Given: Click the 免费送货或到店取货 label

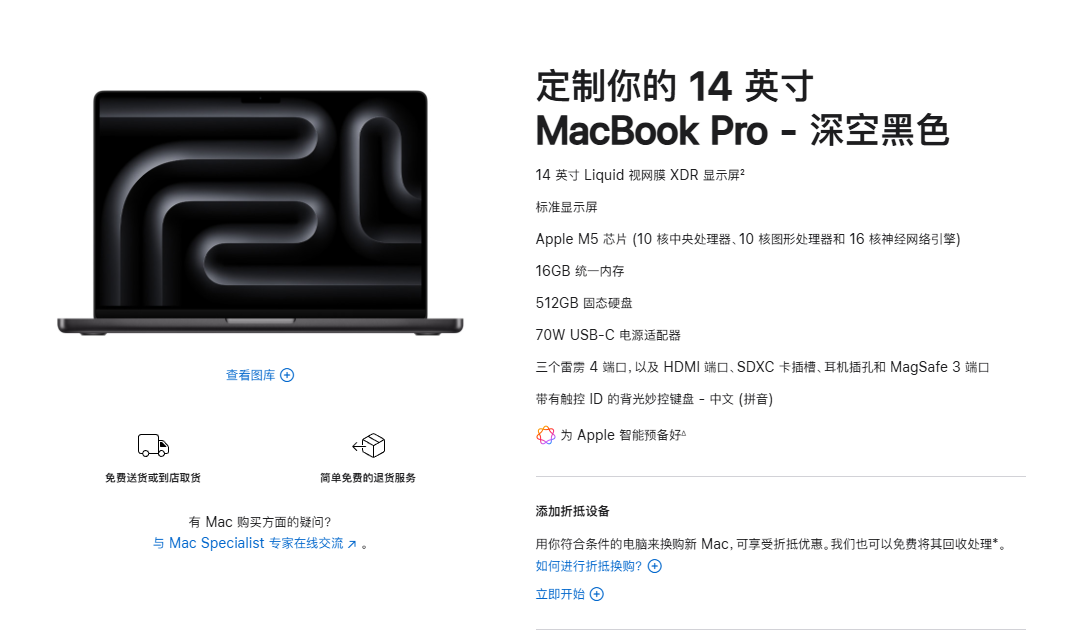Looking at the screenshot, I should tap(153, 478).
